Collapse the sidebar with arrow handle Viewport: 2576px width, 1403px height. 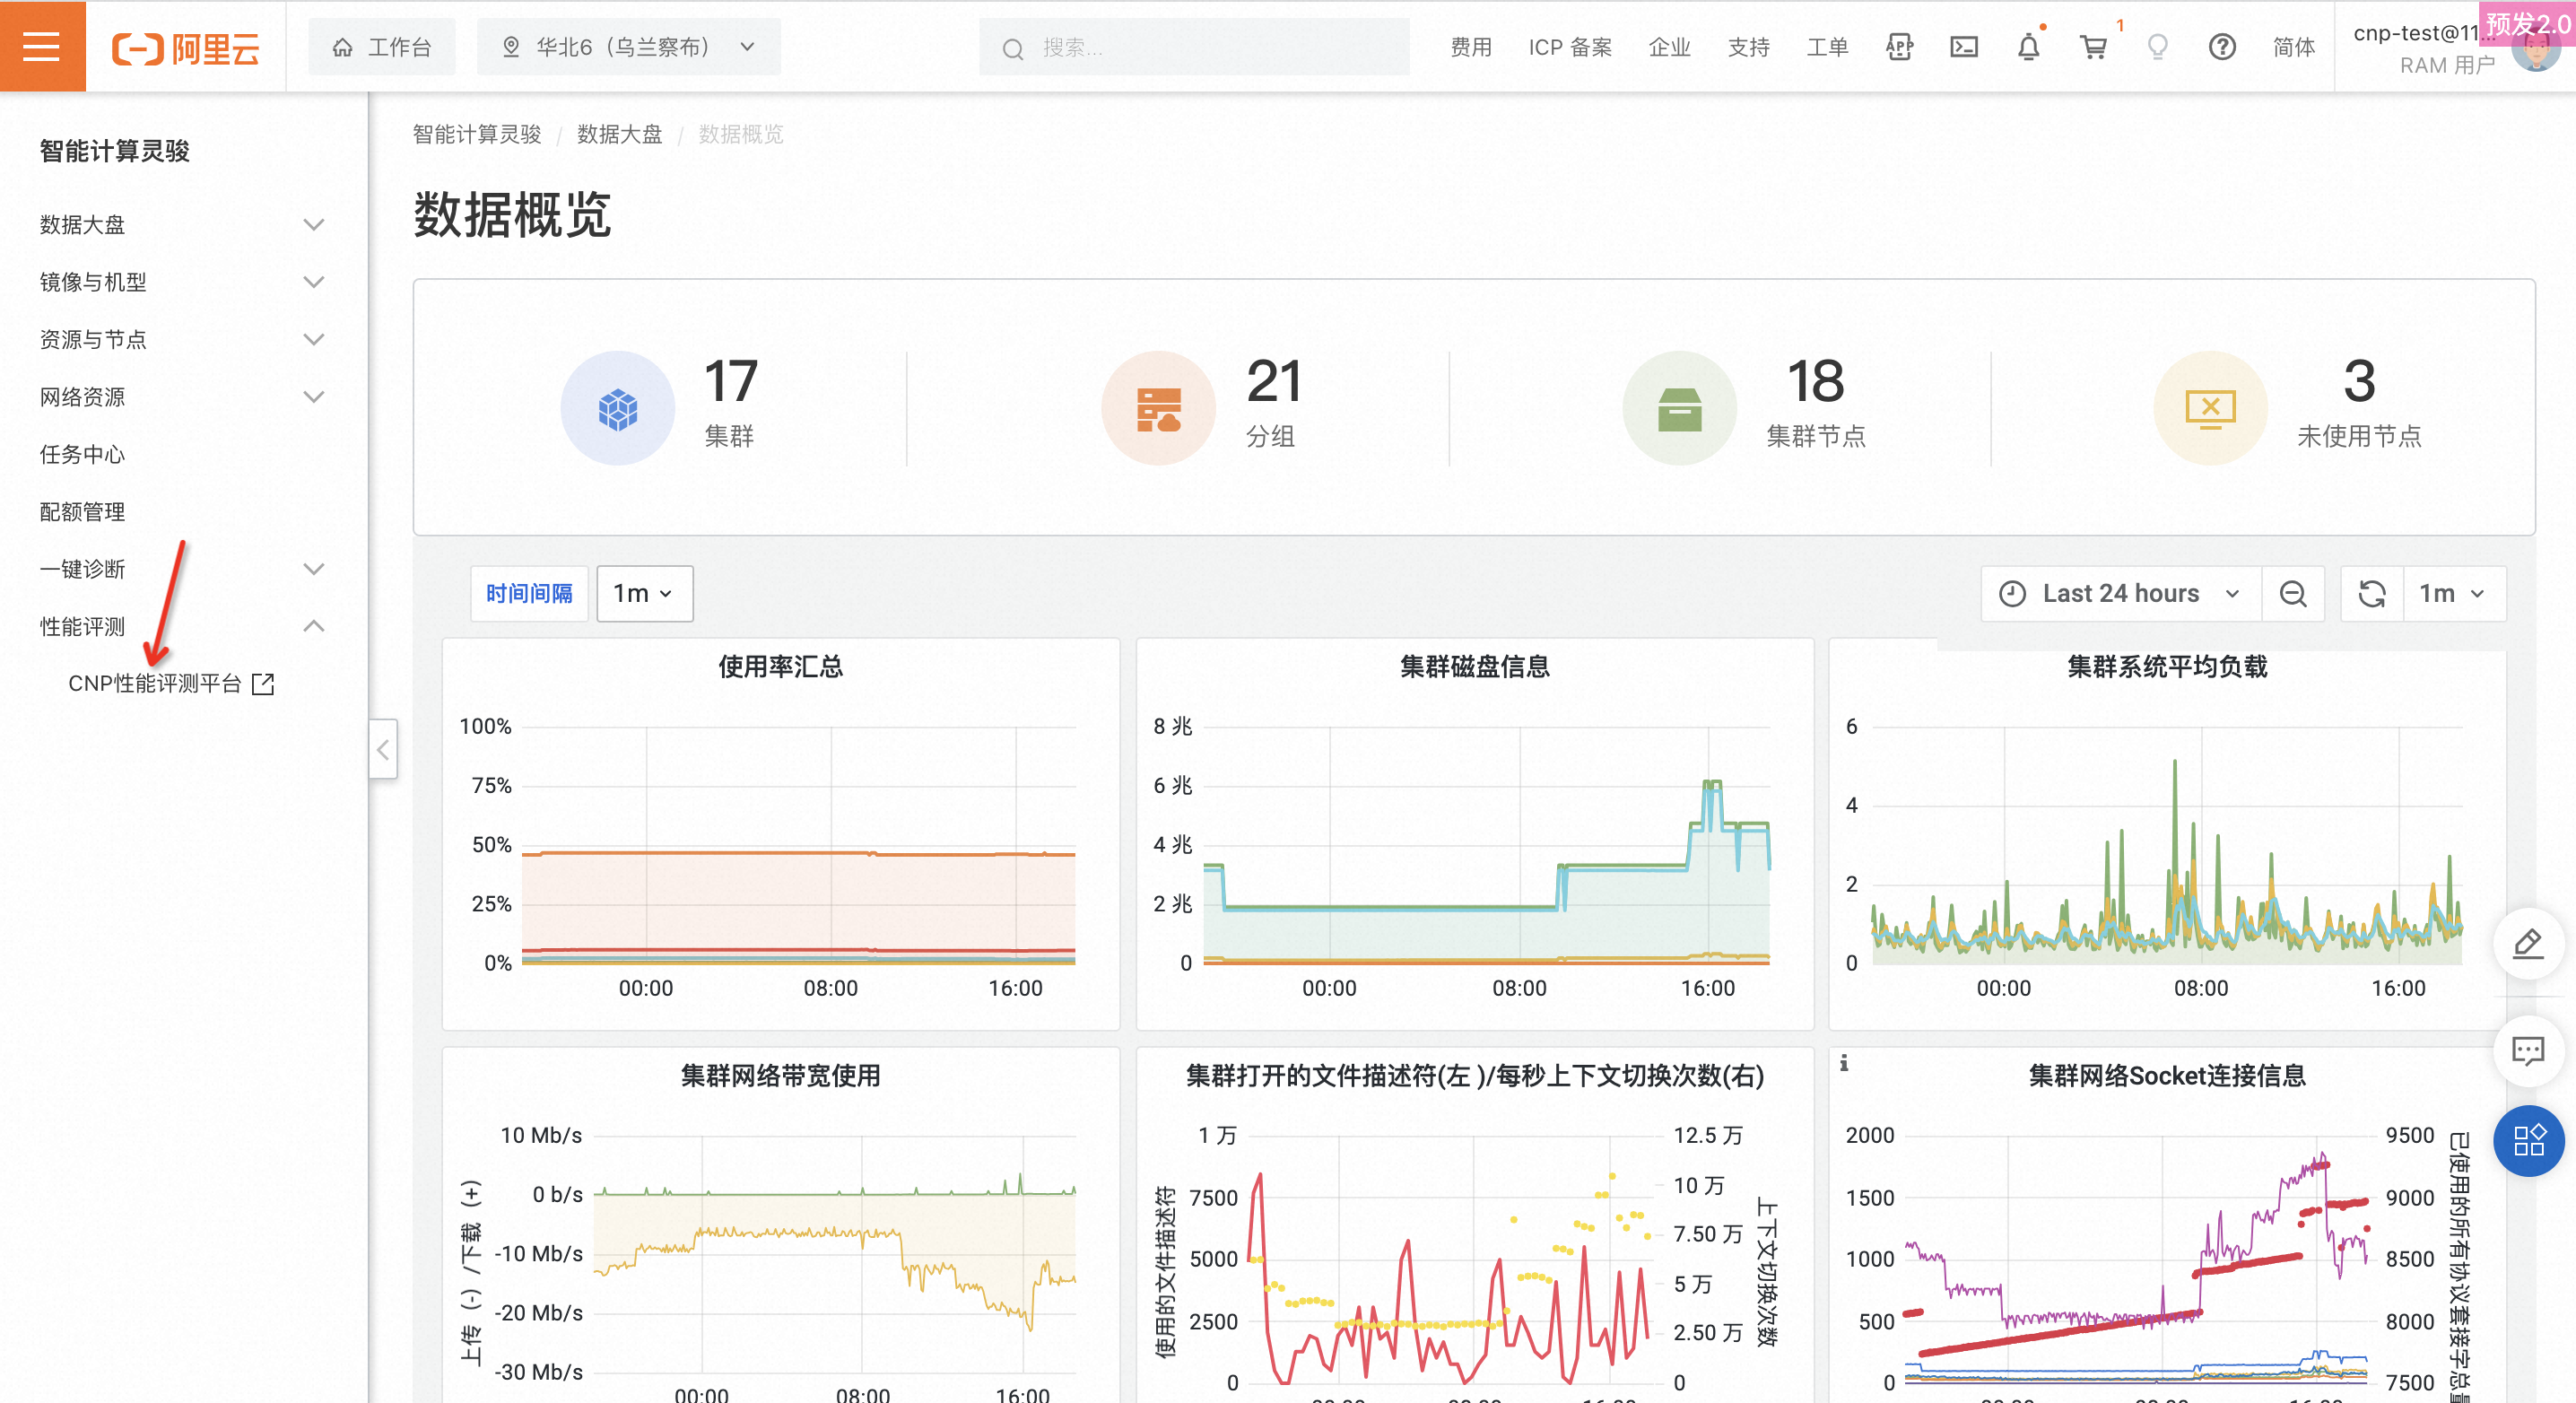[x=383, y=749]
